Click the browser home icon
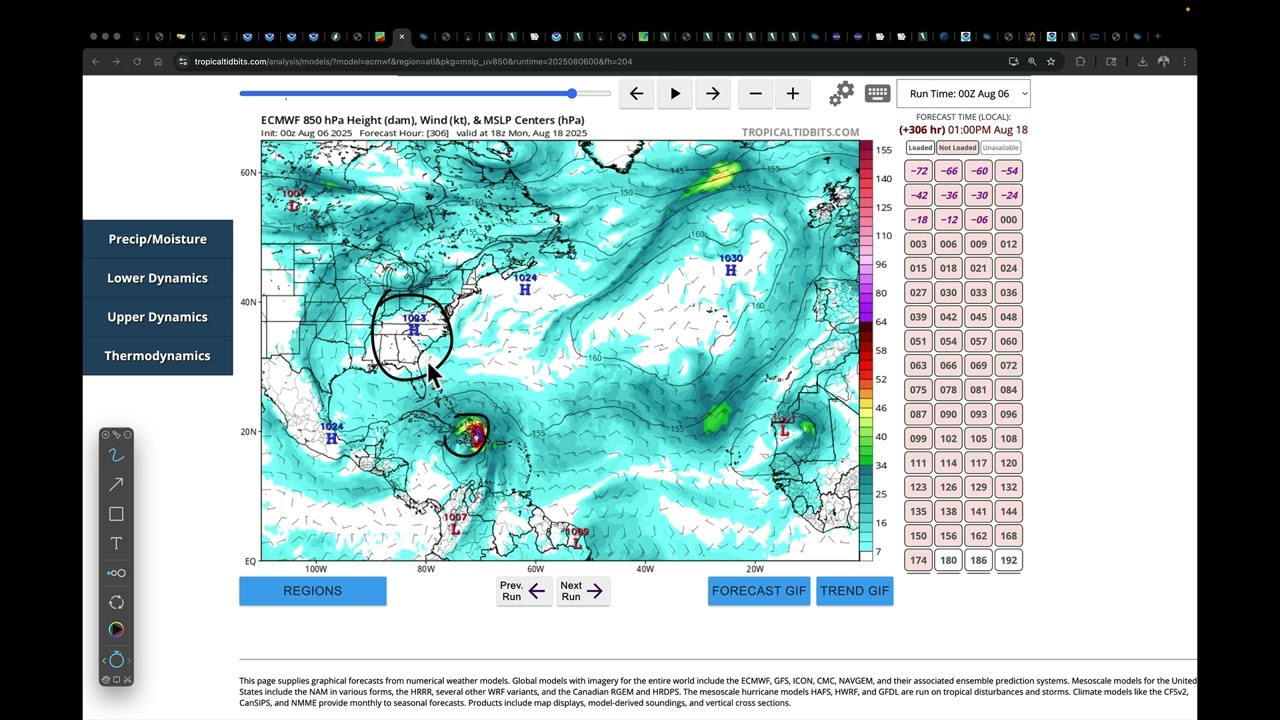Screen dimensions: 1280x720 click(158, 62)
